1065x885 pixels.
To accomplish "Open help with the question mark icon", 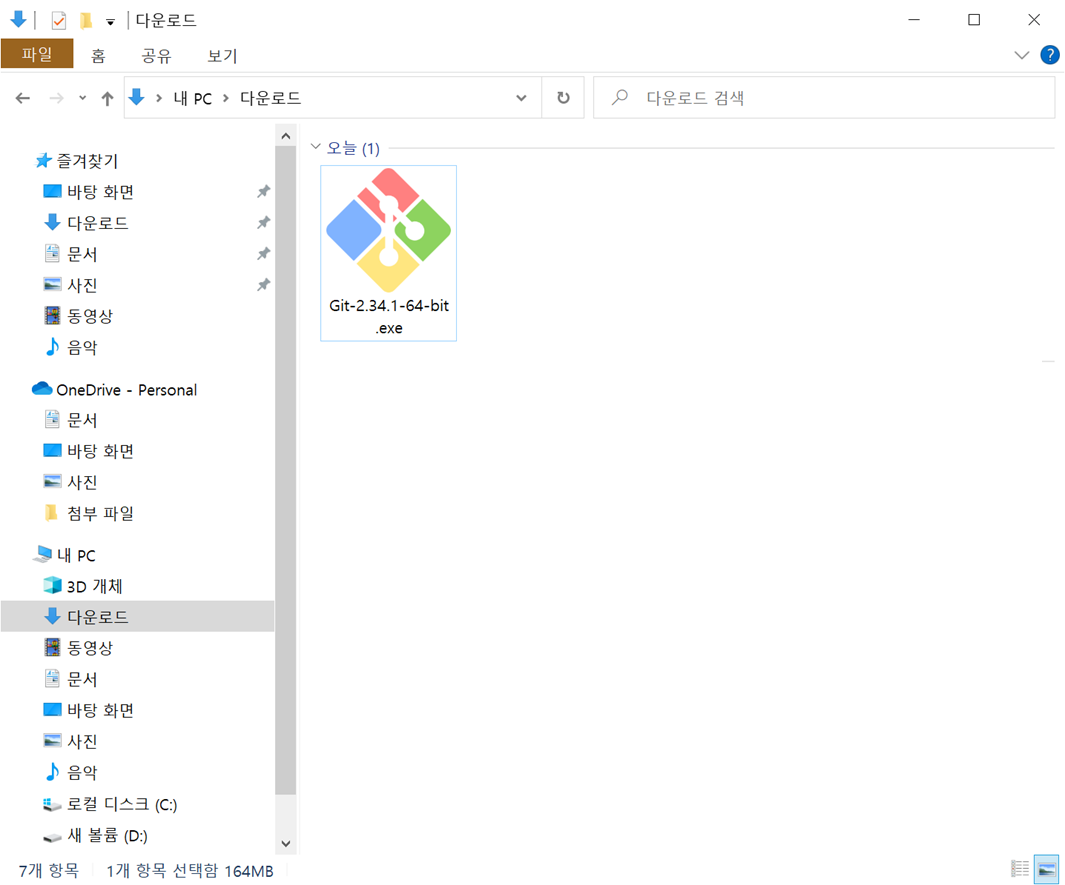I will tap(1049, 55).
